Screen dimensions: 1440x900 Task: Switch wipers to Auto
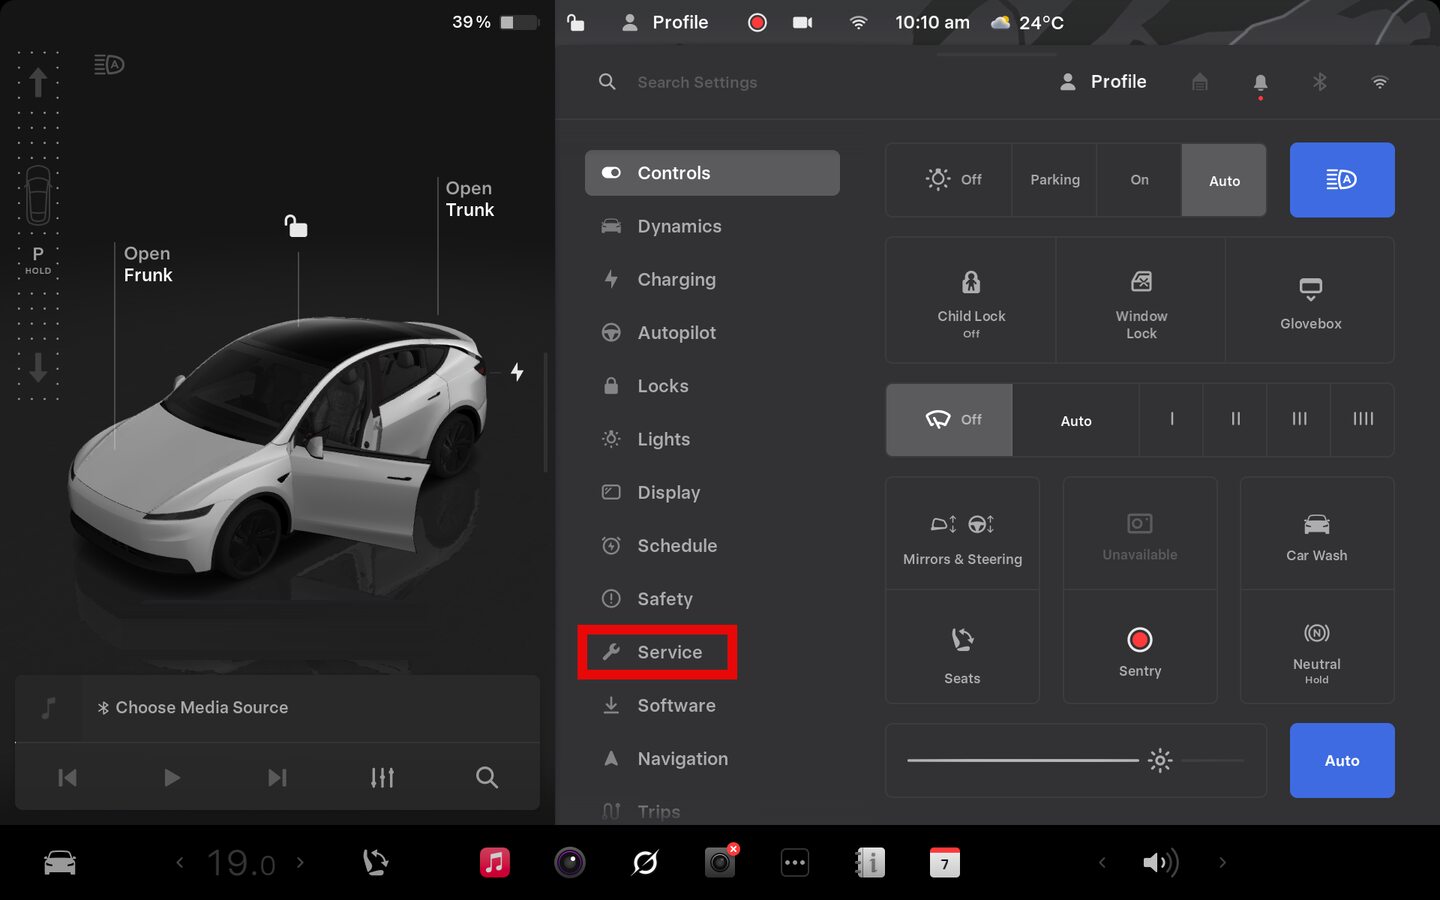tap(1075, 421)
